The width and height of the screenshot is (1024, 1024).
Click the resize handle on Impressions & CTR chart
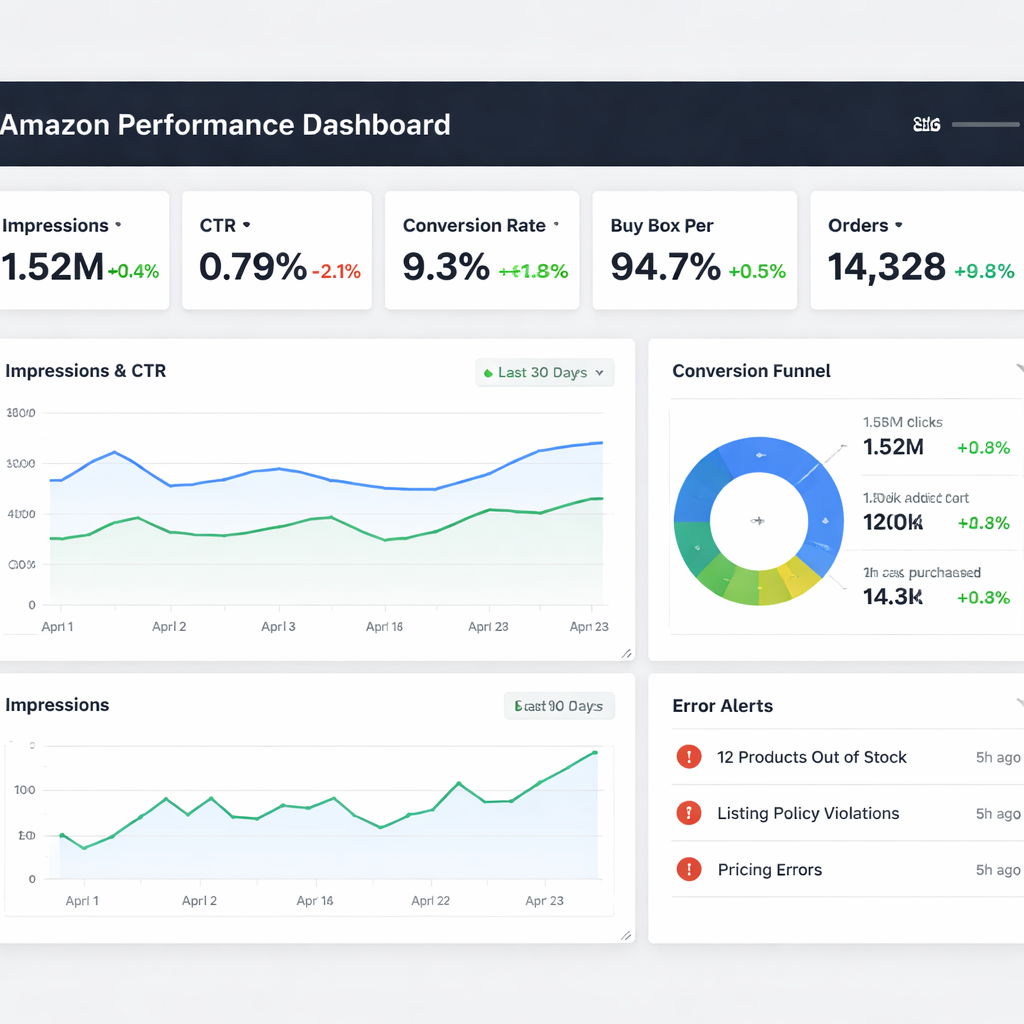627,654
